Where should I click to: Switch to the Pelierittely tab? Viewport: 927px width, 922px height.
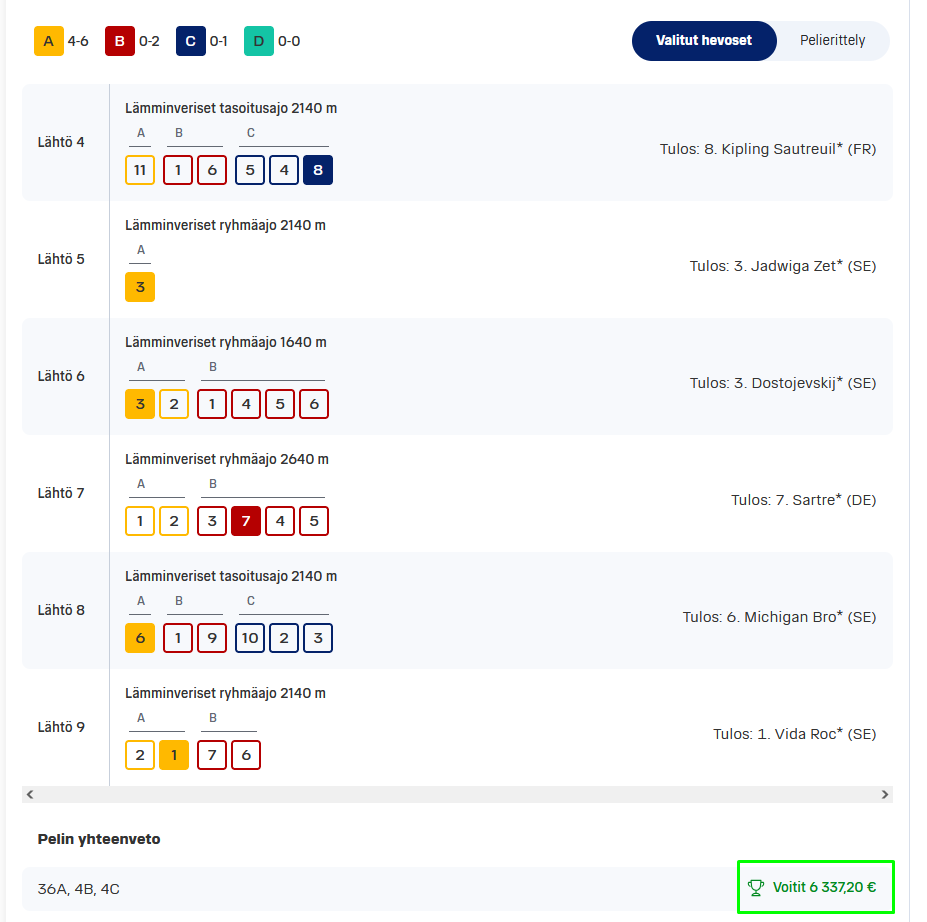pyautogui.click(x=832, y=41)
